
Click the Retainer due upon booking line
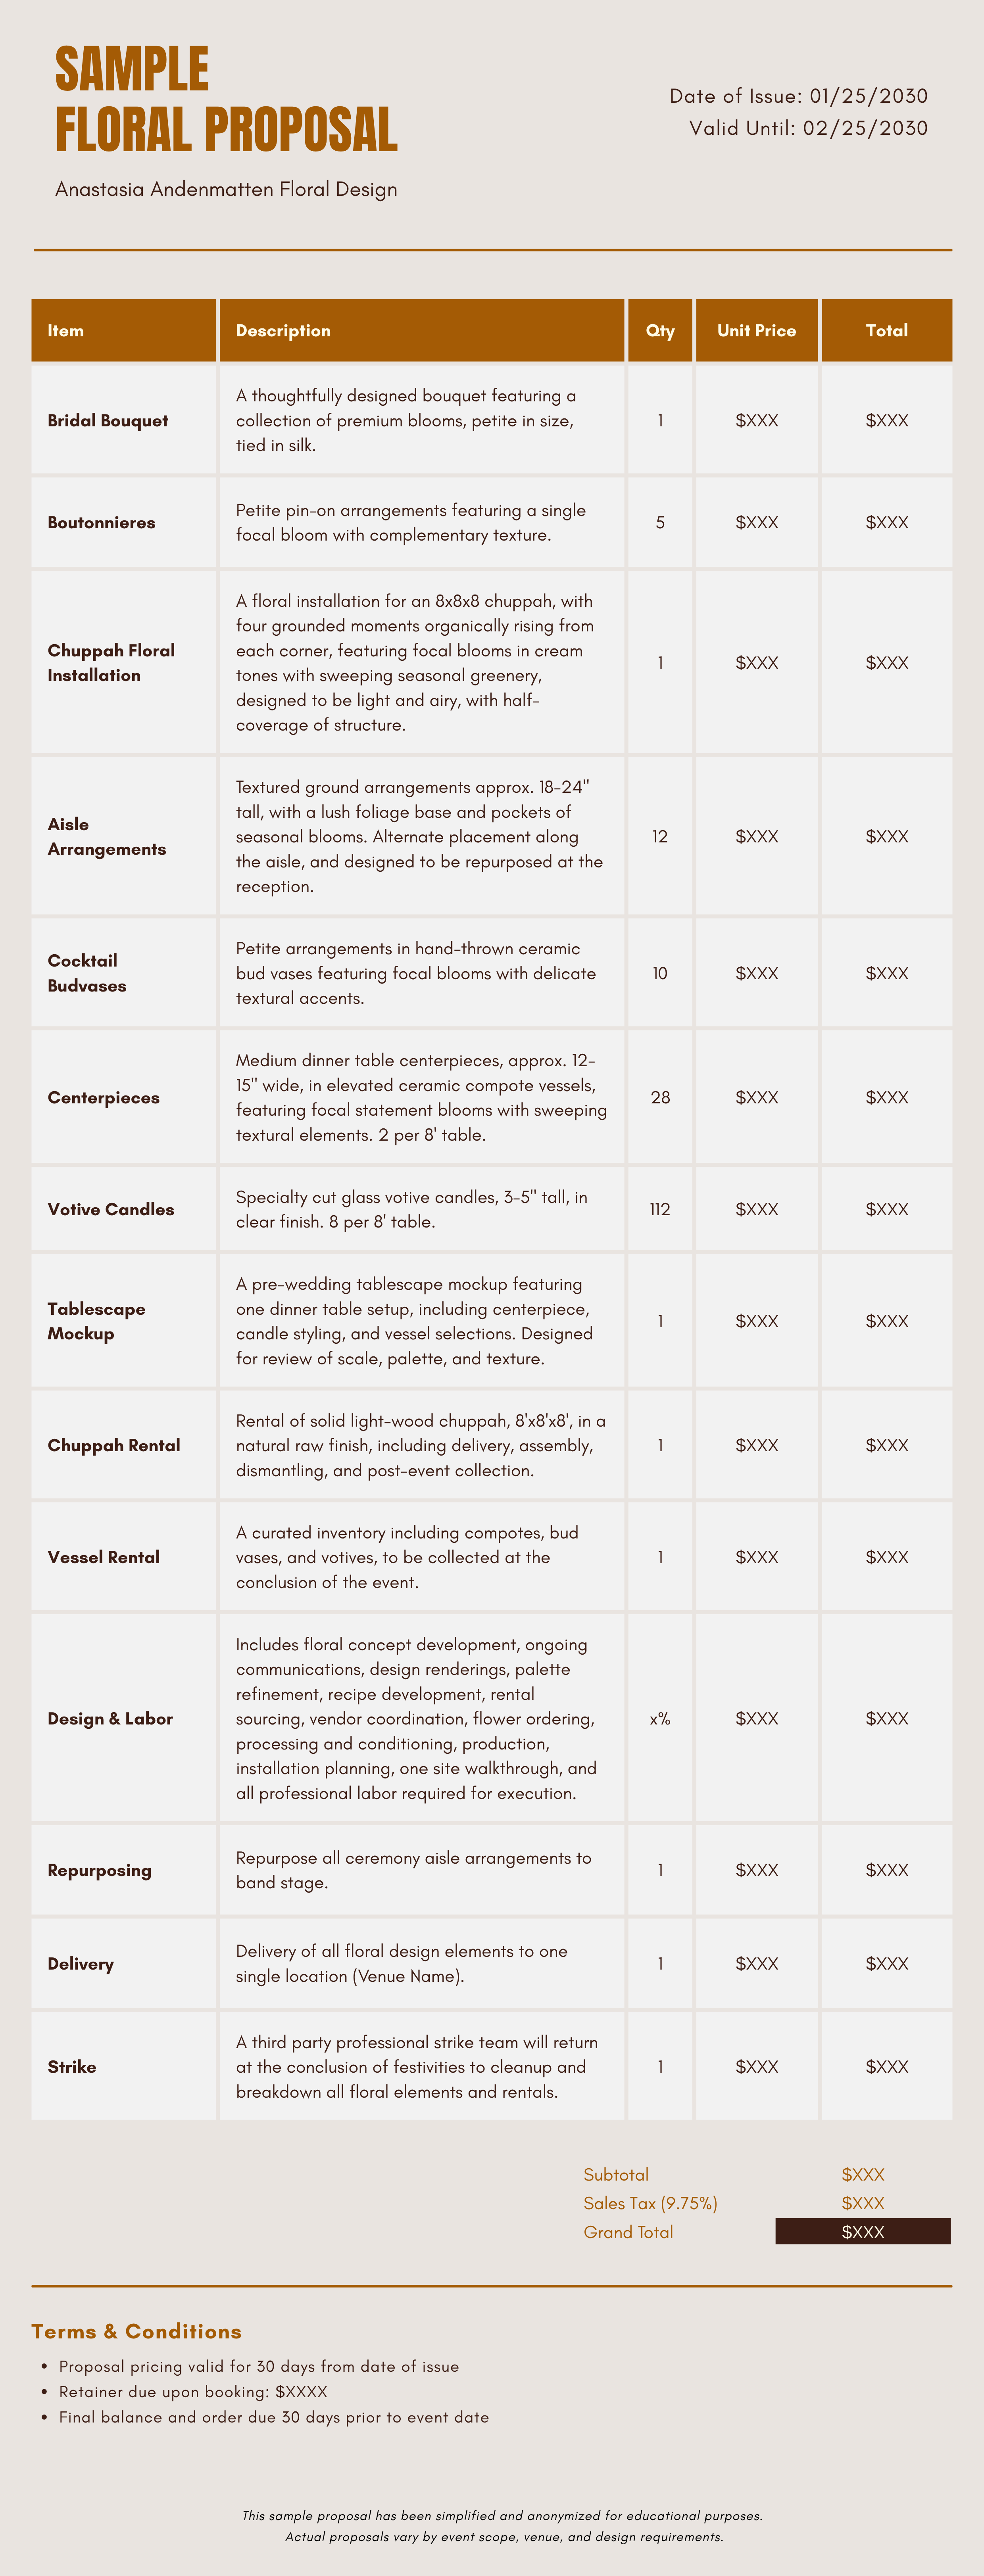pyautogui.click(x=193, y=2391)
